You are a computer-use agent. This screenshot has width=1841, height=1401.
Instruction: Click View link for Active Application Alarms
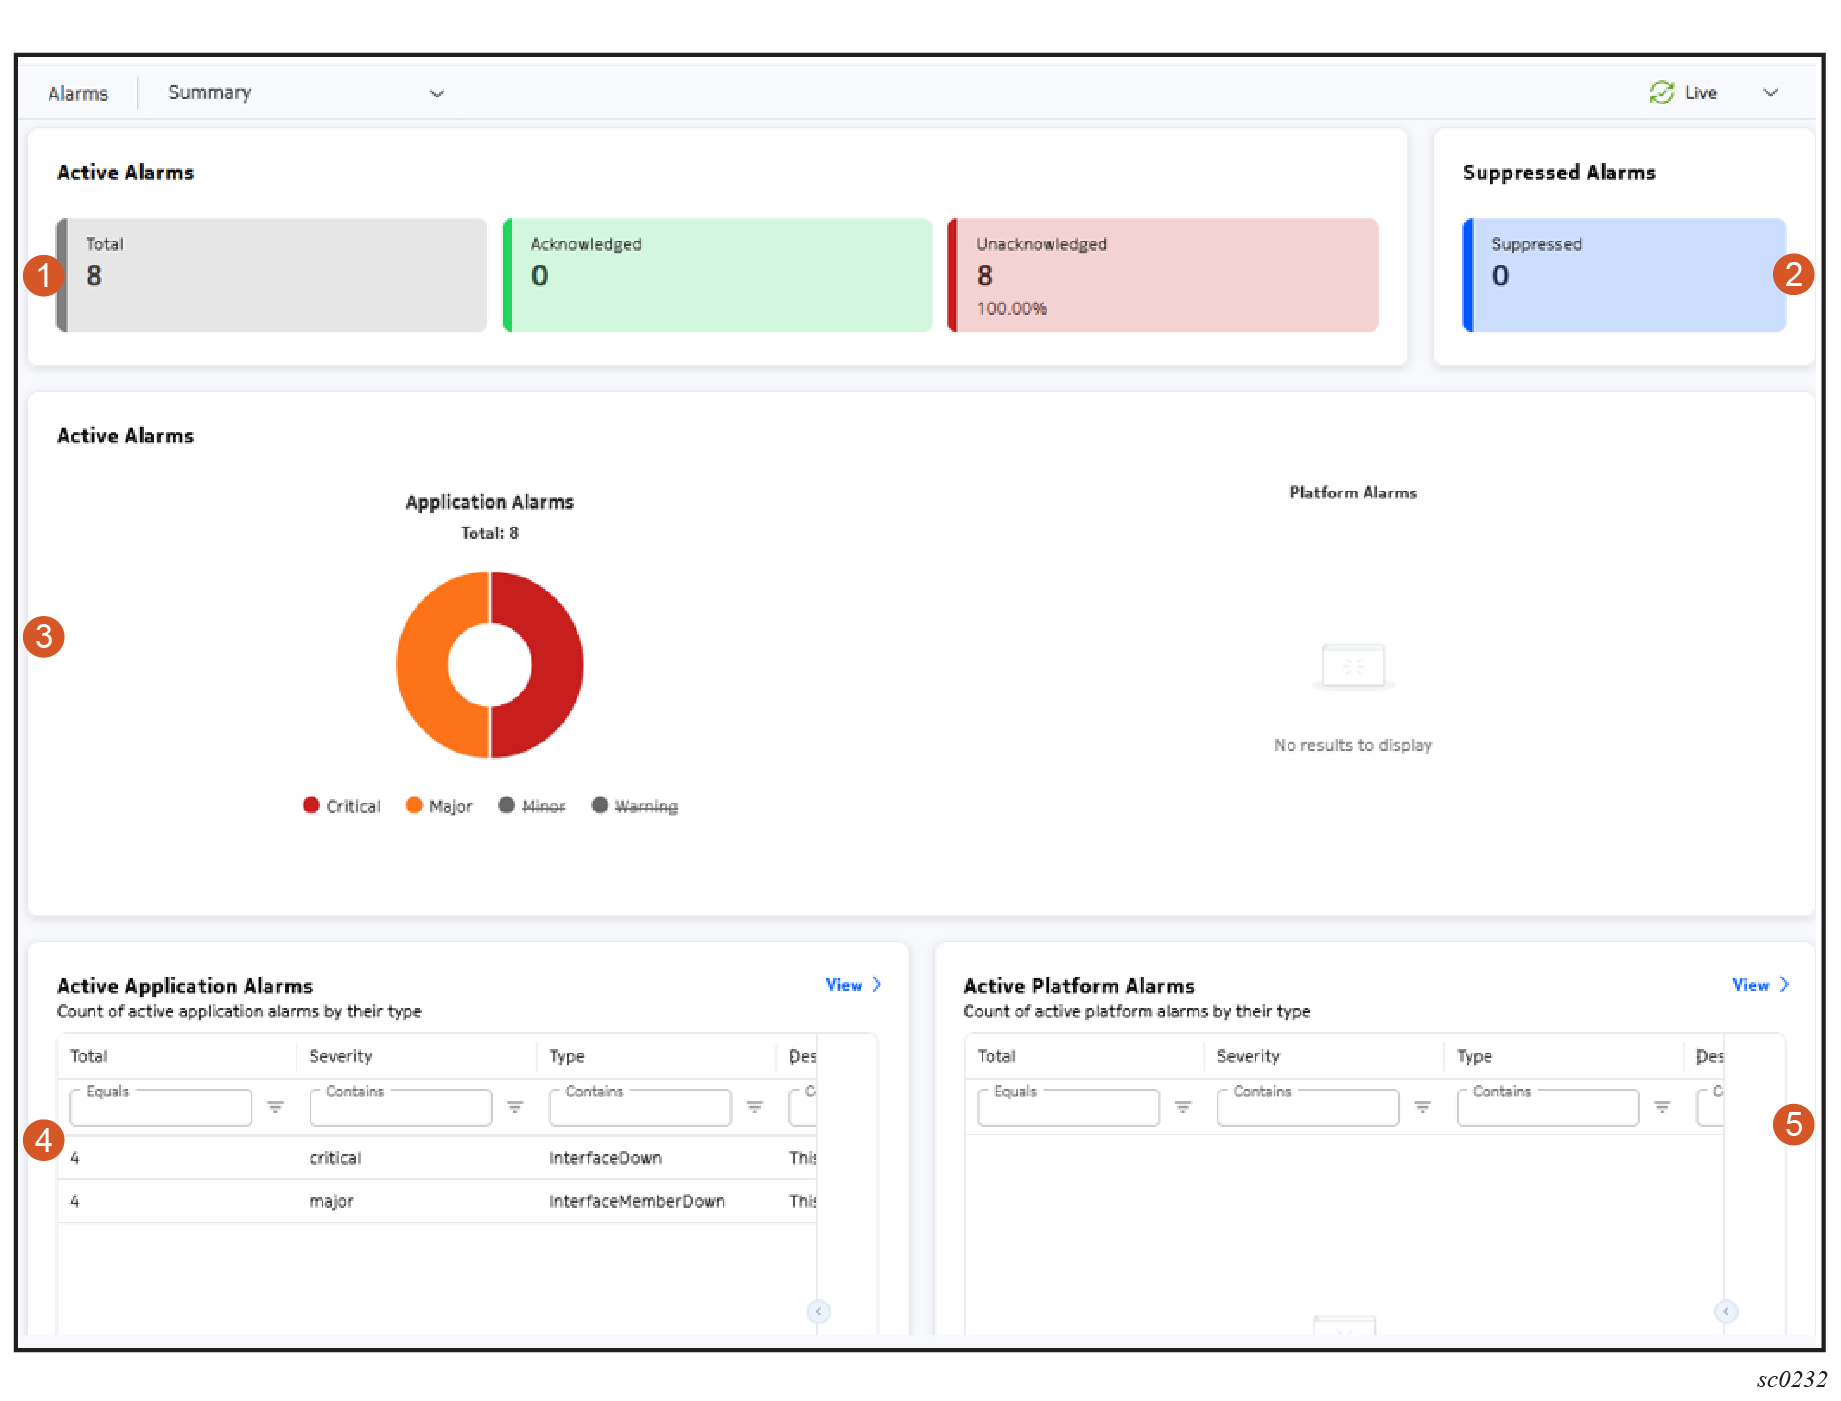point(852,985)
